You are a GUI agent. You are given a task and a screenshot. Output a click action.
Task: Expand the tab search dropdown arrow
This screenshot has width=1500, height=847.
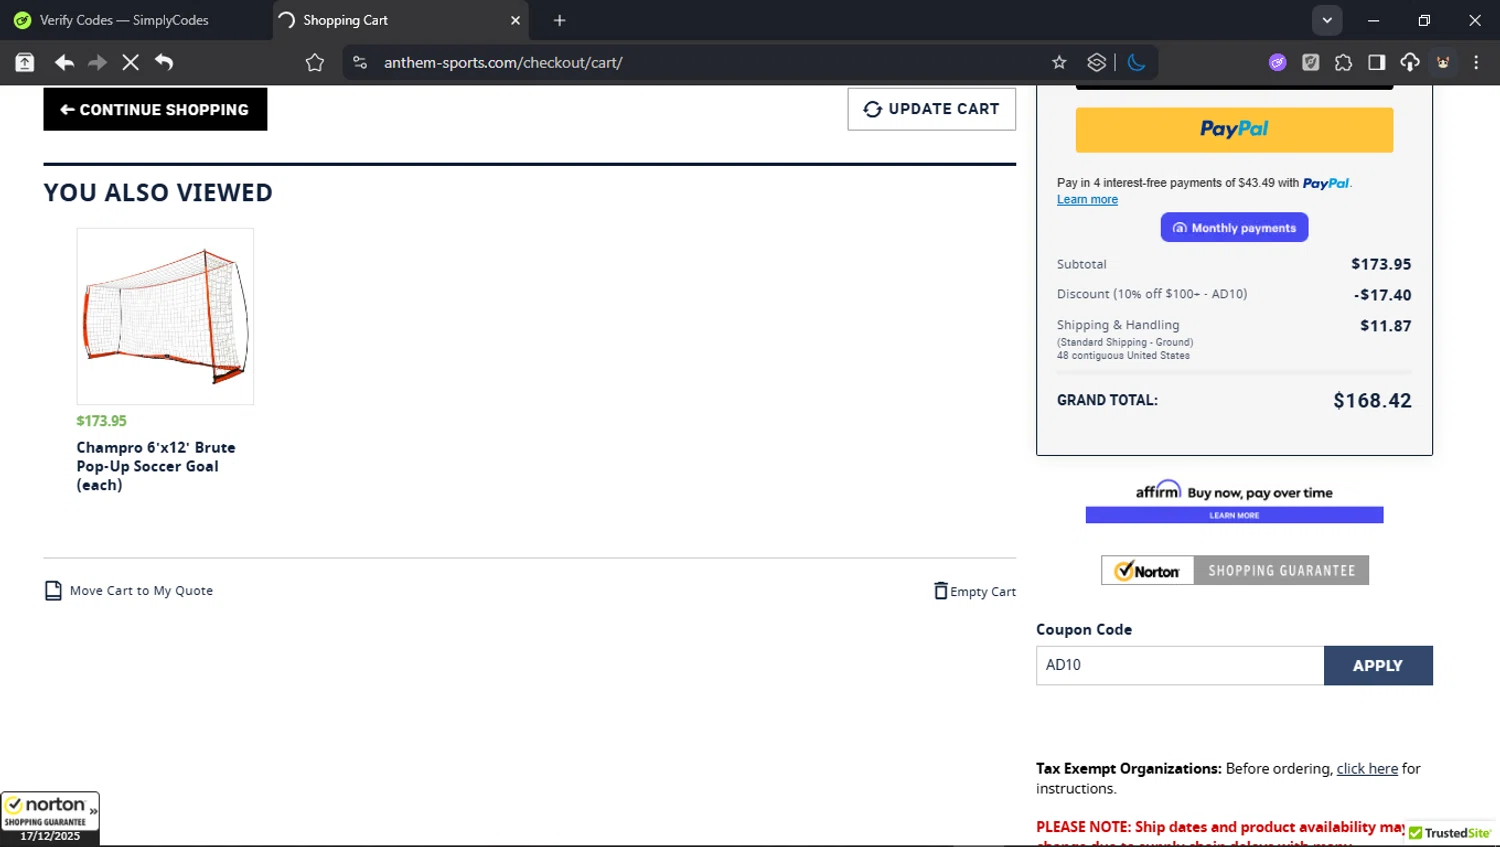click(1327, 20)
